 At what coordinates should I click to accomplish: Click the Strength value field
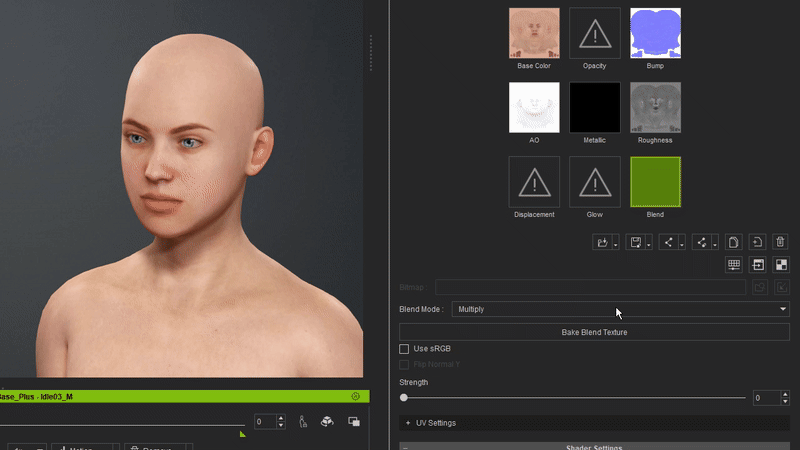coord(766,398)
